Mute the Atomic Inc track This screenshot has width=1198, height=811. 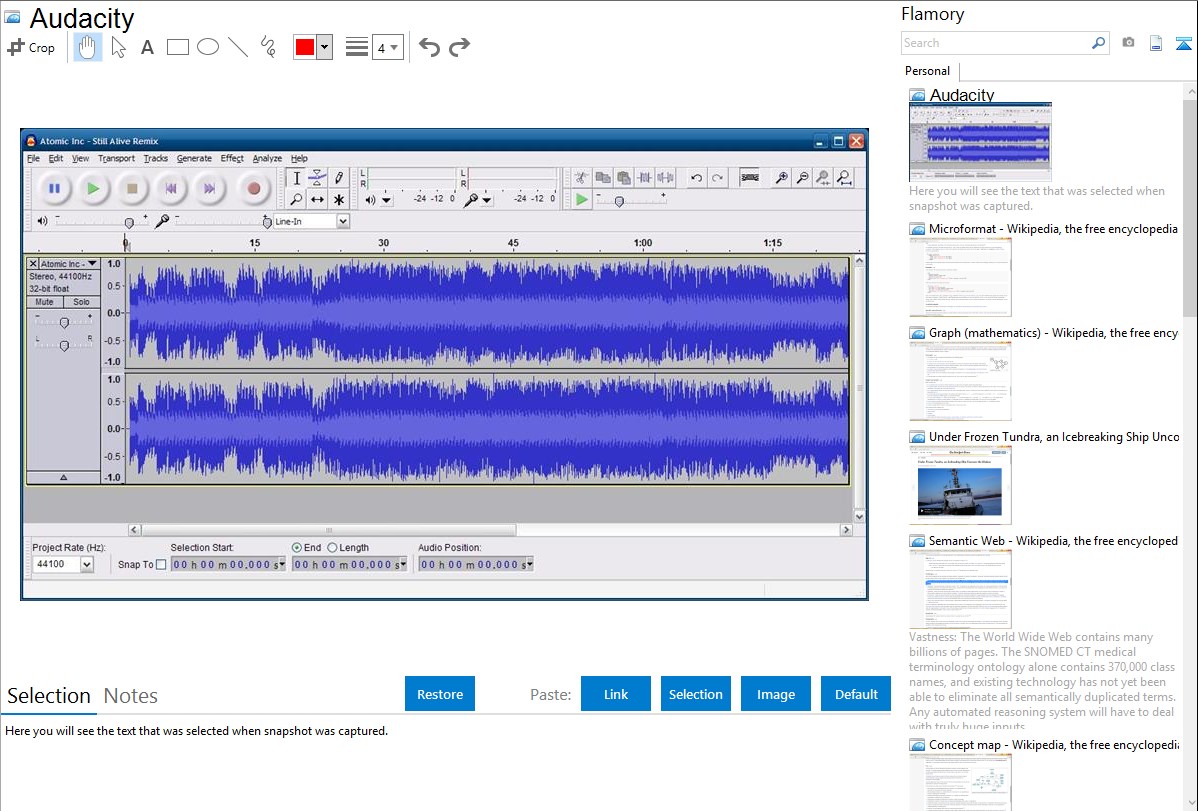45,302
